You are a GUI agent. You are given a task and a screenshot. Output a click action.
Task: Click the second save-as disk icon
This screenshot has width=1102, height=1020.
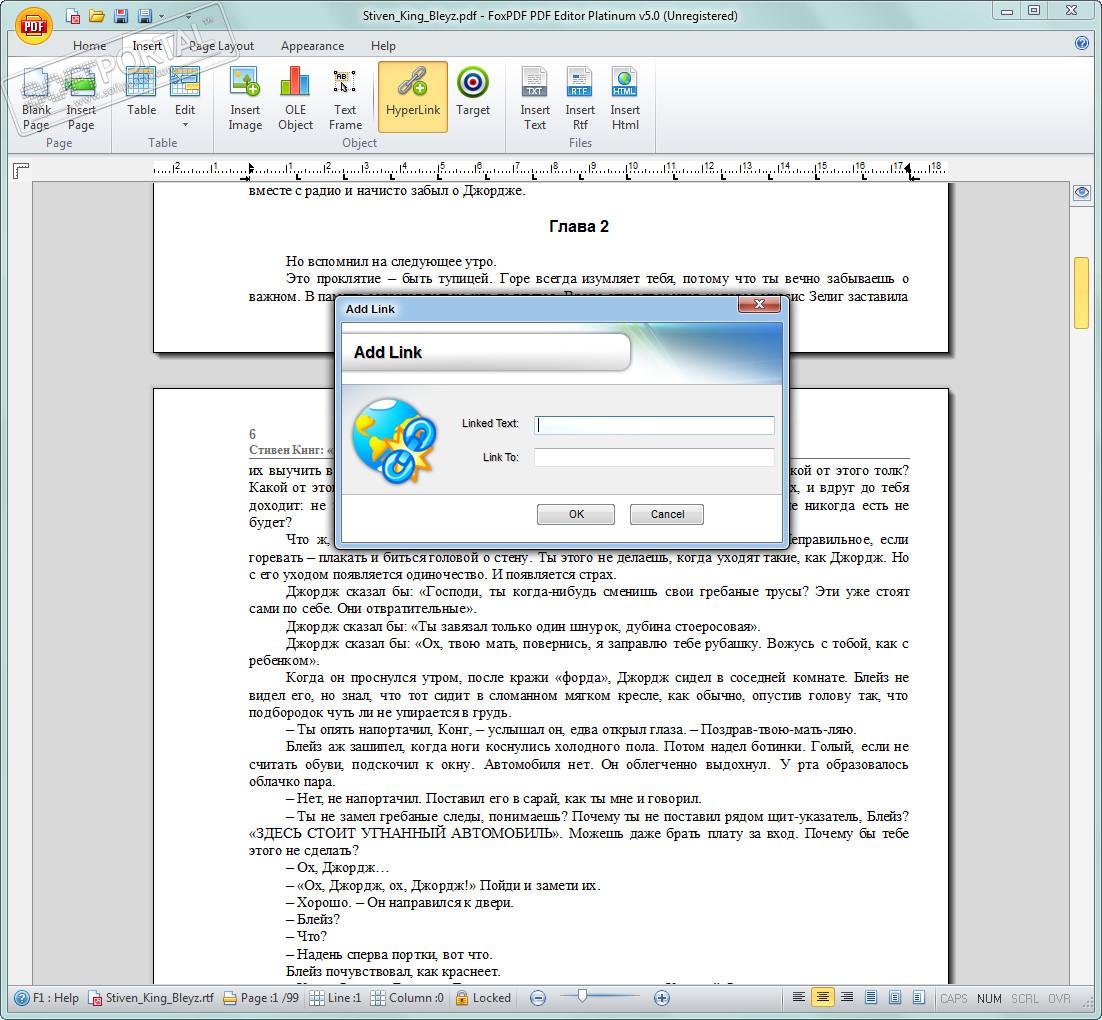pyautogui.click(x=145, y=16)
